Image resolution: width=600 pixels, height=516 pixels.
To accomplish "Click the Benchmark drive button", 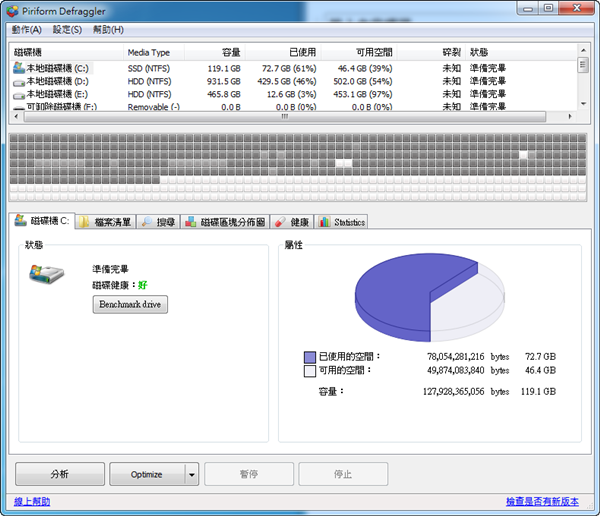I will (x=130, y=304).
